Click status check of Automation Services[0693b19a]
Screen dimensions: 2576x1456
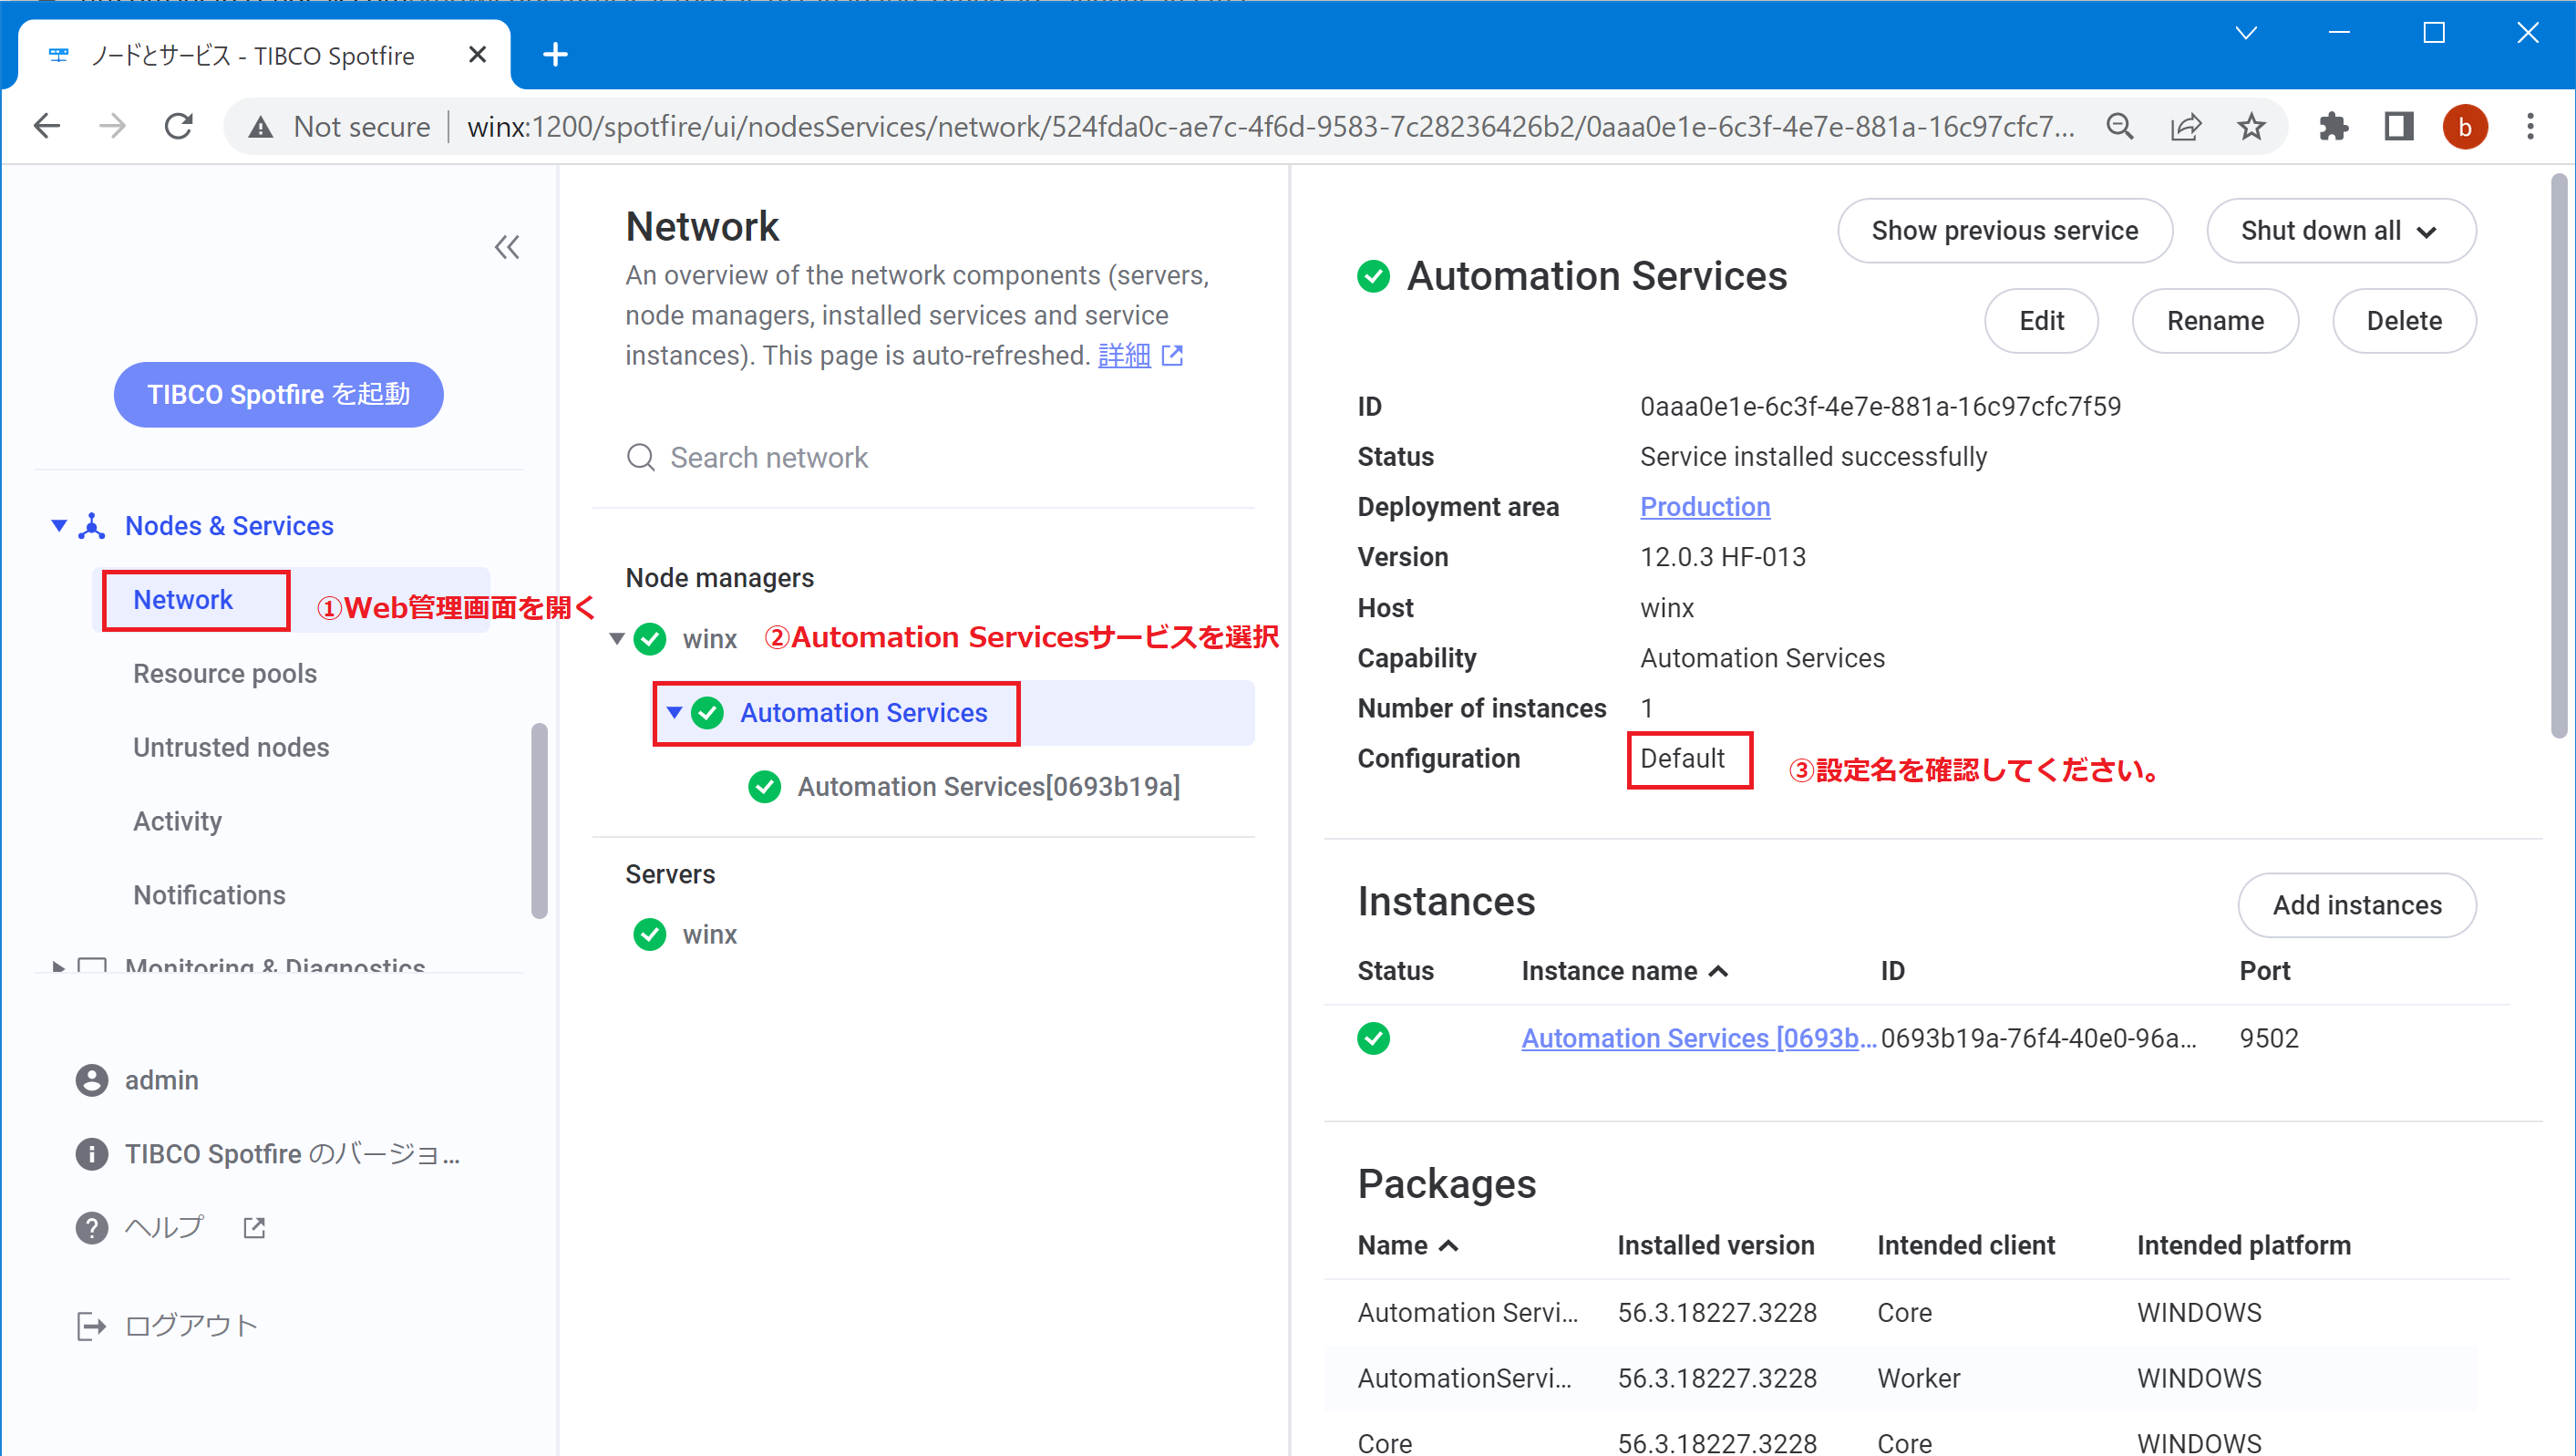(x=765, y=787)
